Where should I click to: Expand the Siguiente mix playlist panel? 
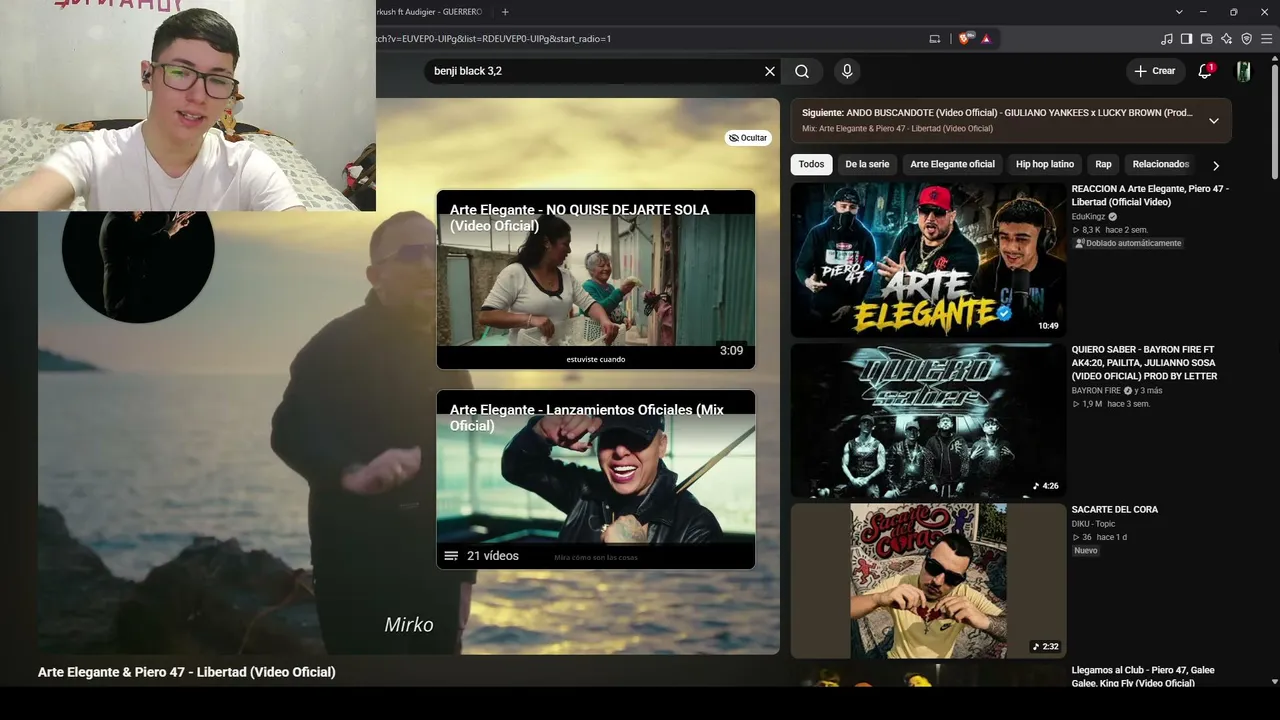tap(1214, 121)
